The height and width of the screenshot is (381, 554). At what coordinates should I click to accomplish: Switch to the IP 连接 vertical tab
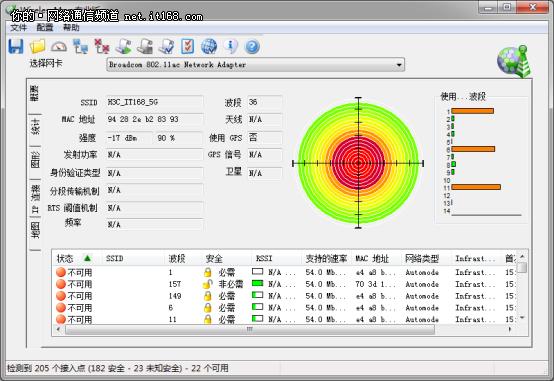click(35, 199)
